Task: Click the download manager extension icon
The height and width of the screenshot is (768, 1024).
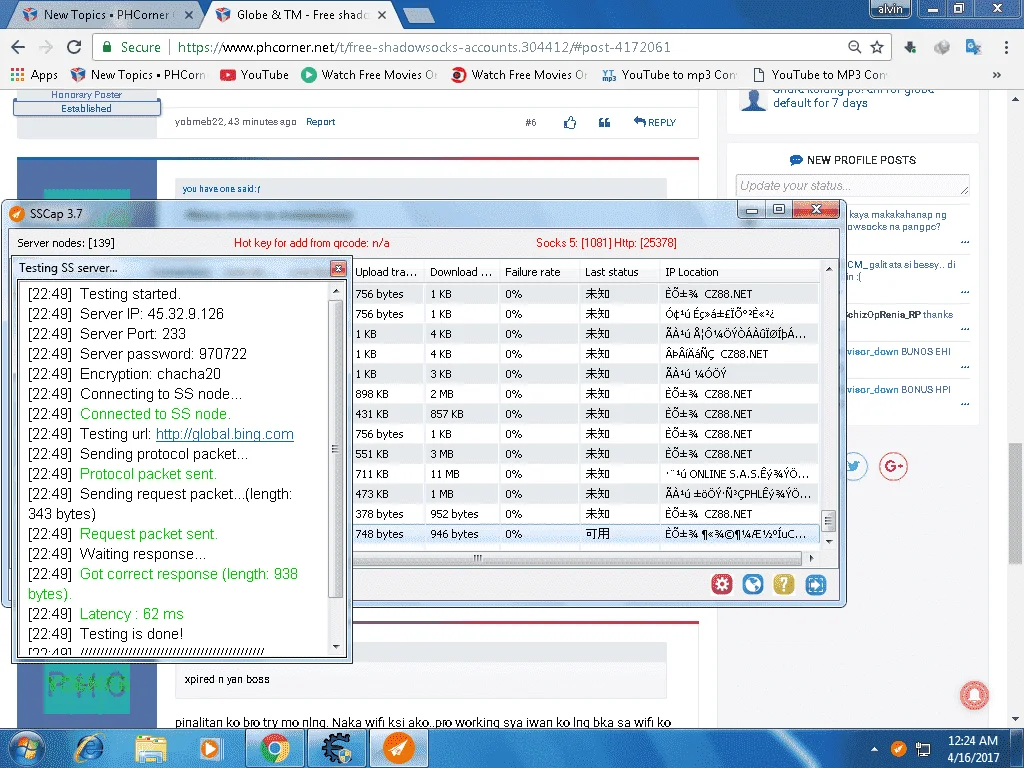Action: pos(910,47)
